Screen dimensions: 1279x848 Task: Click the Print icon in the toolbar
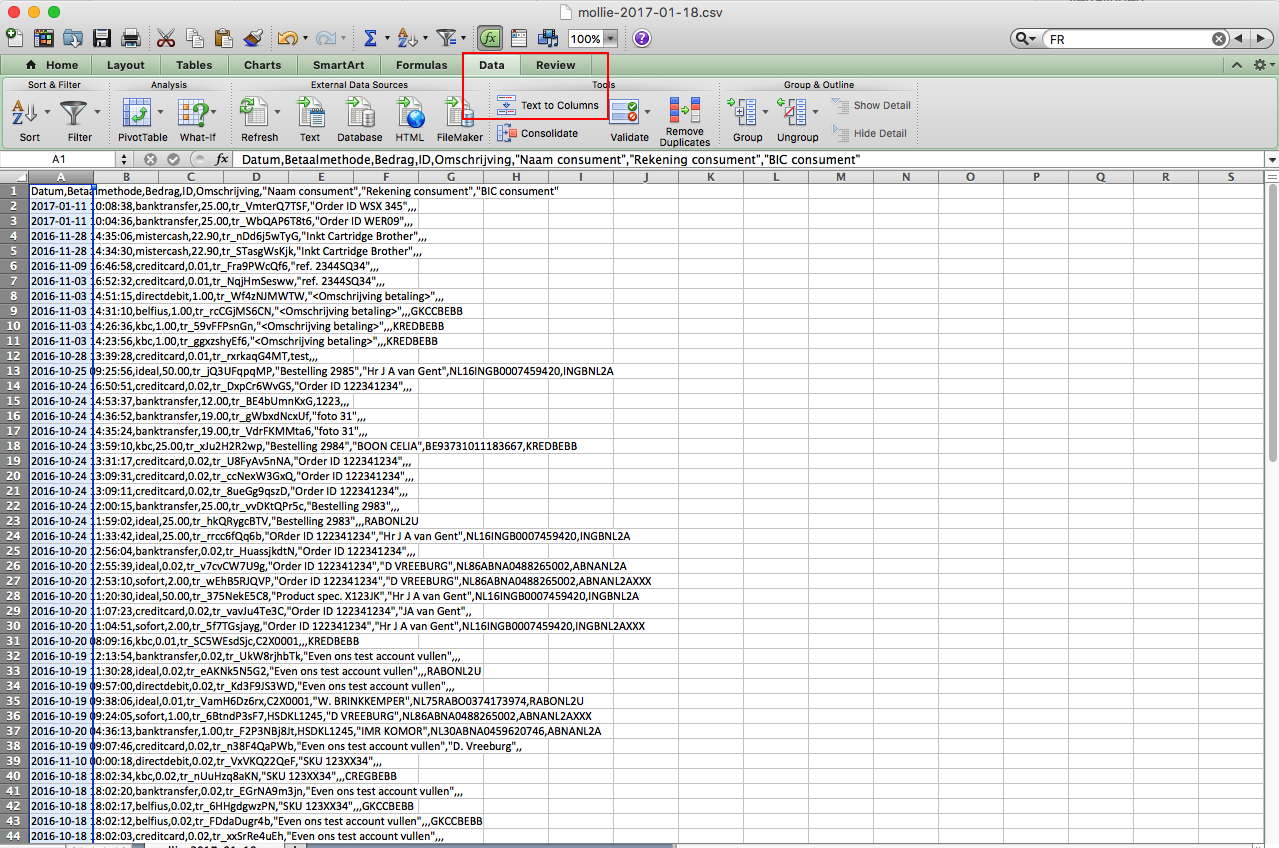point(130,39)
